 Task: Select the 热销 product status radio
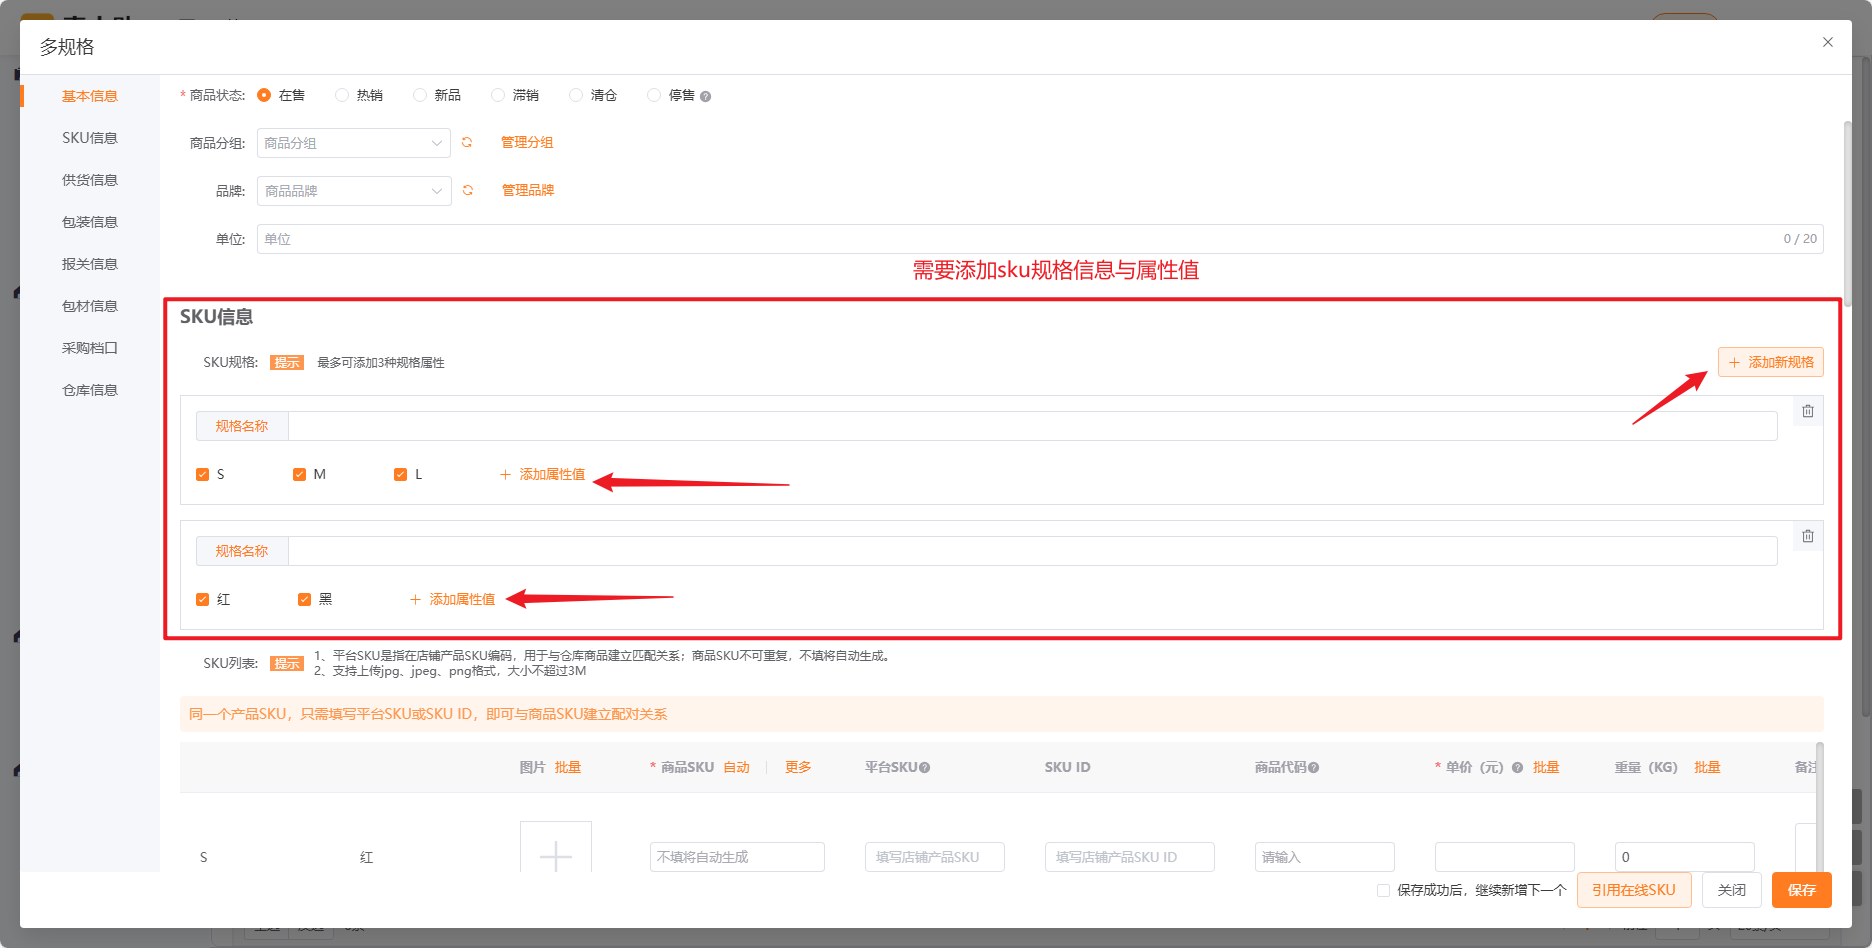click(x=342, y=95)
